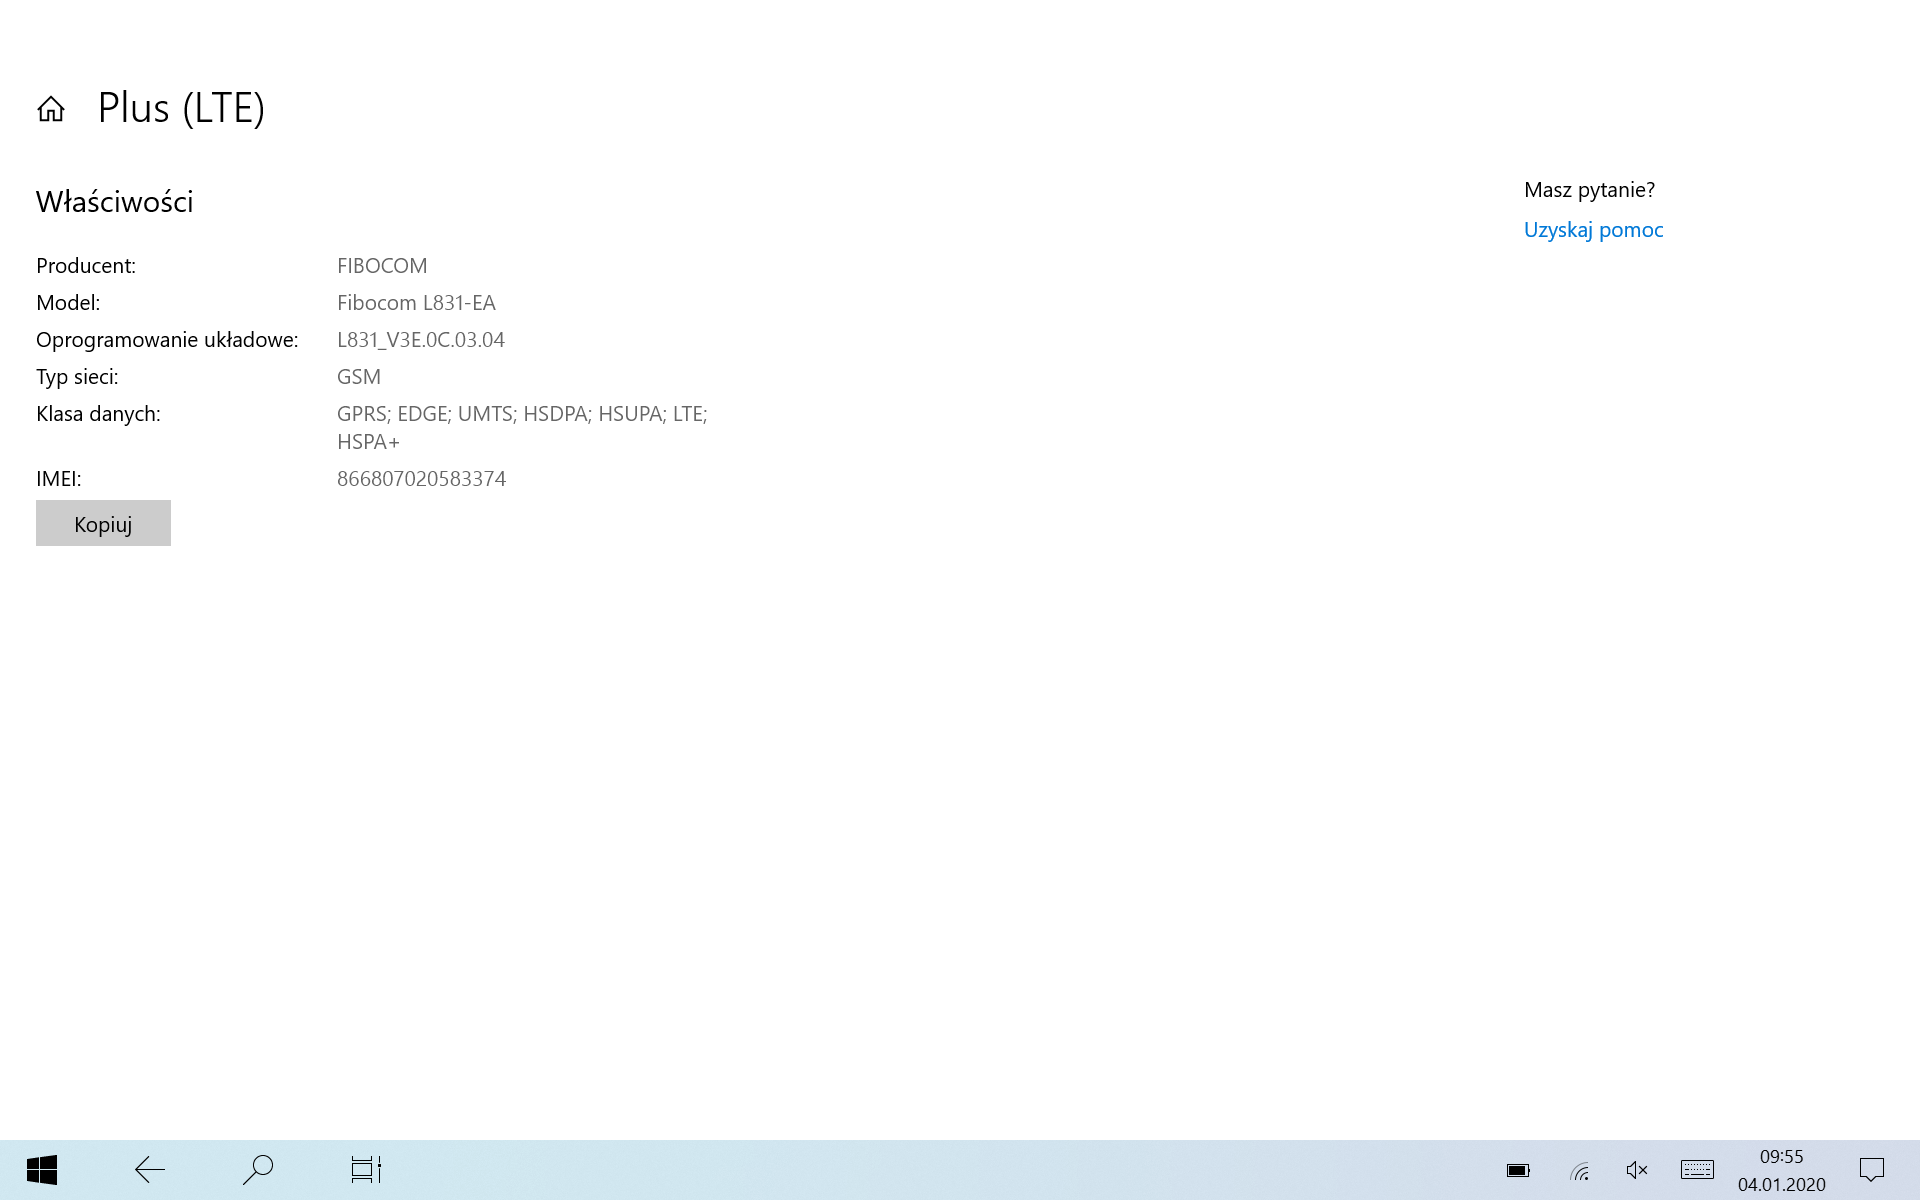1920x1200 pixels.
Task: Go to Settings home via house icon
Action: click(51, 108)
